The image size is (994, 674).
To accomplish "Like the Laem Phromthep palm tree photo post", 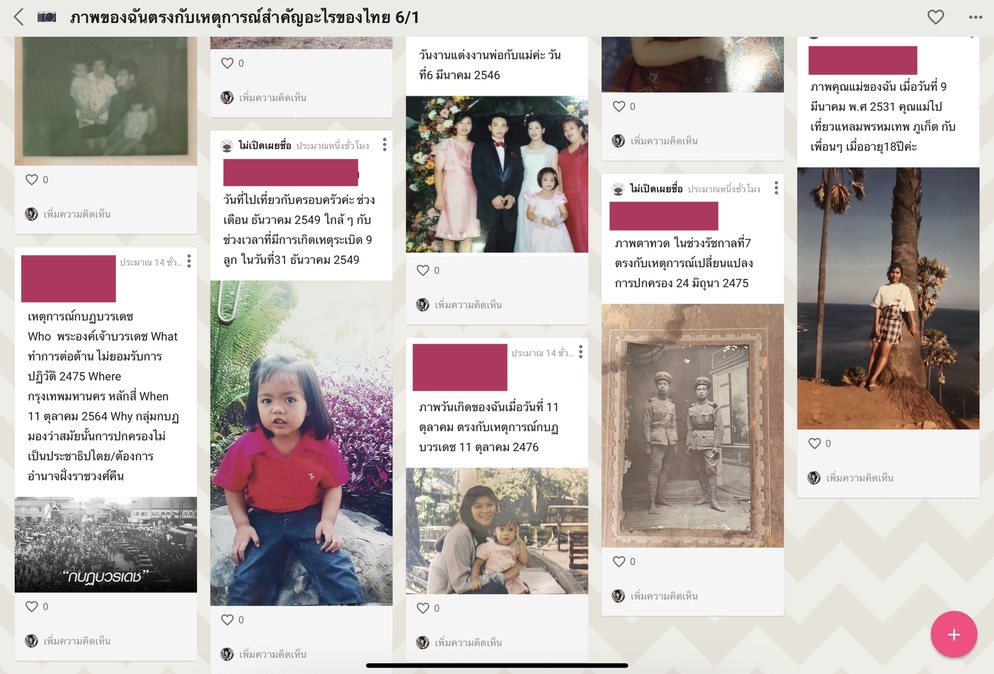I will click(x=815, y=443).
